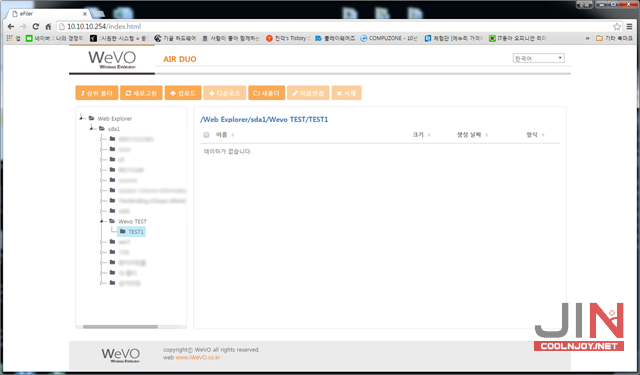Collapse the Wevo TEST folder node
640x375 pixels.
(x=102, y=221)
